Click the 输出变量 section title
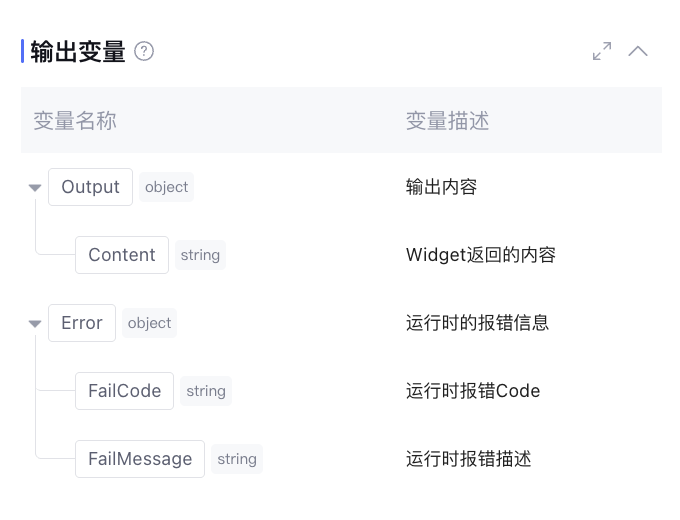Screen dimensions: 680x520 [x=78, y=51]
